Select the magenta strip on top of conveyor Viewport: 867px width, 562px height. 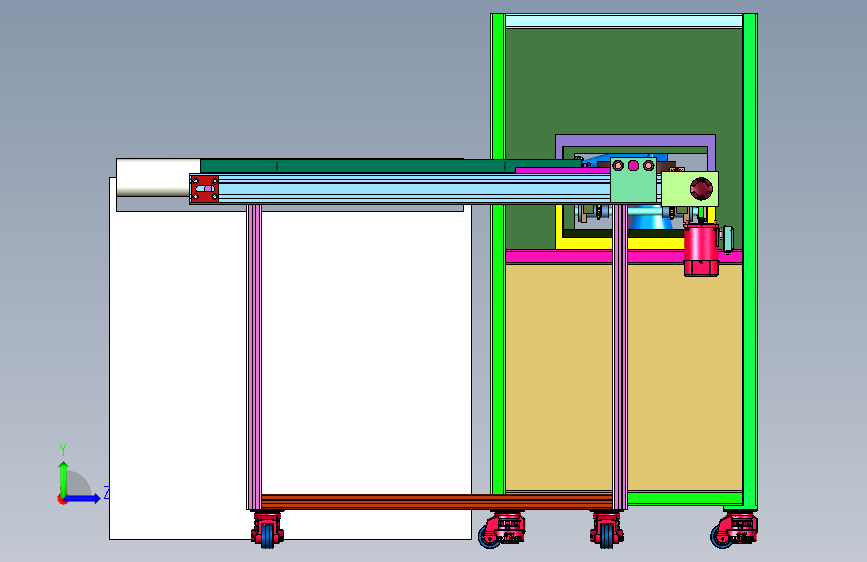click(x=563, y=170)
